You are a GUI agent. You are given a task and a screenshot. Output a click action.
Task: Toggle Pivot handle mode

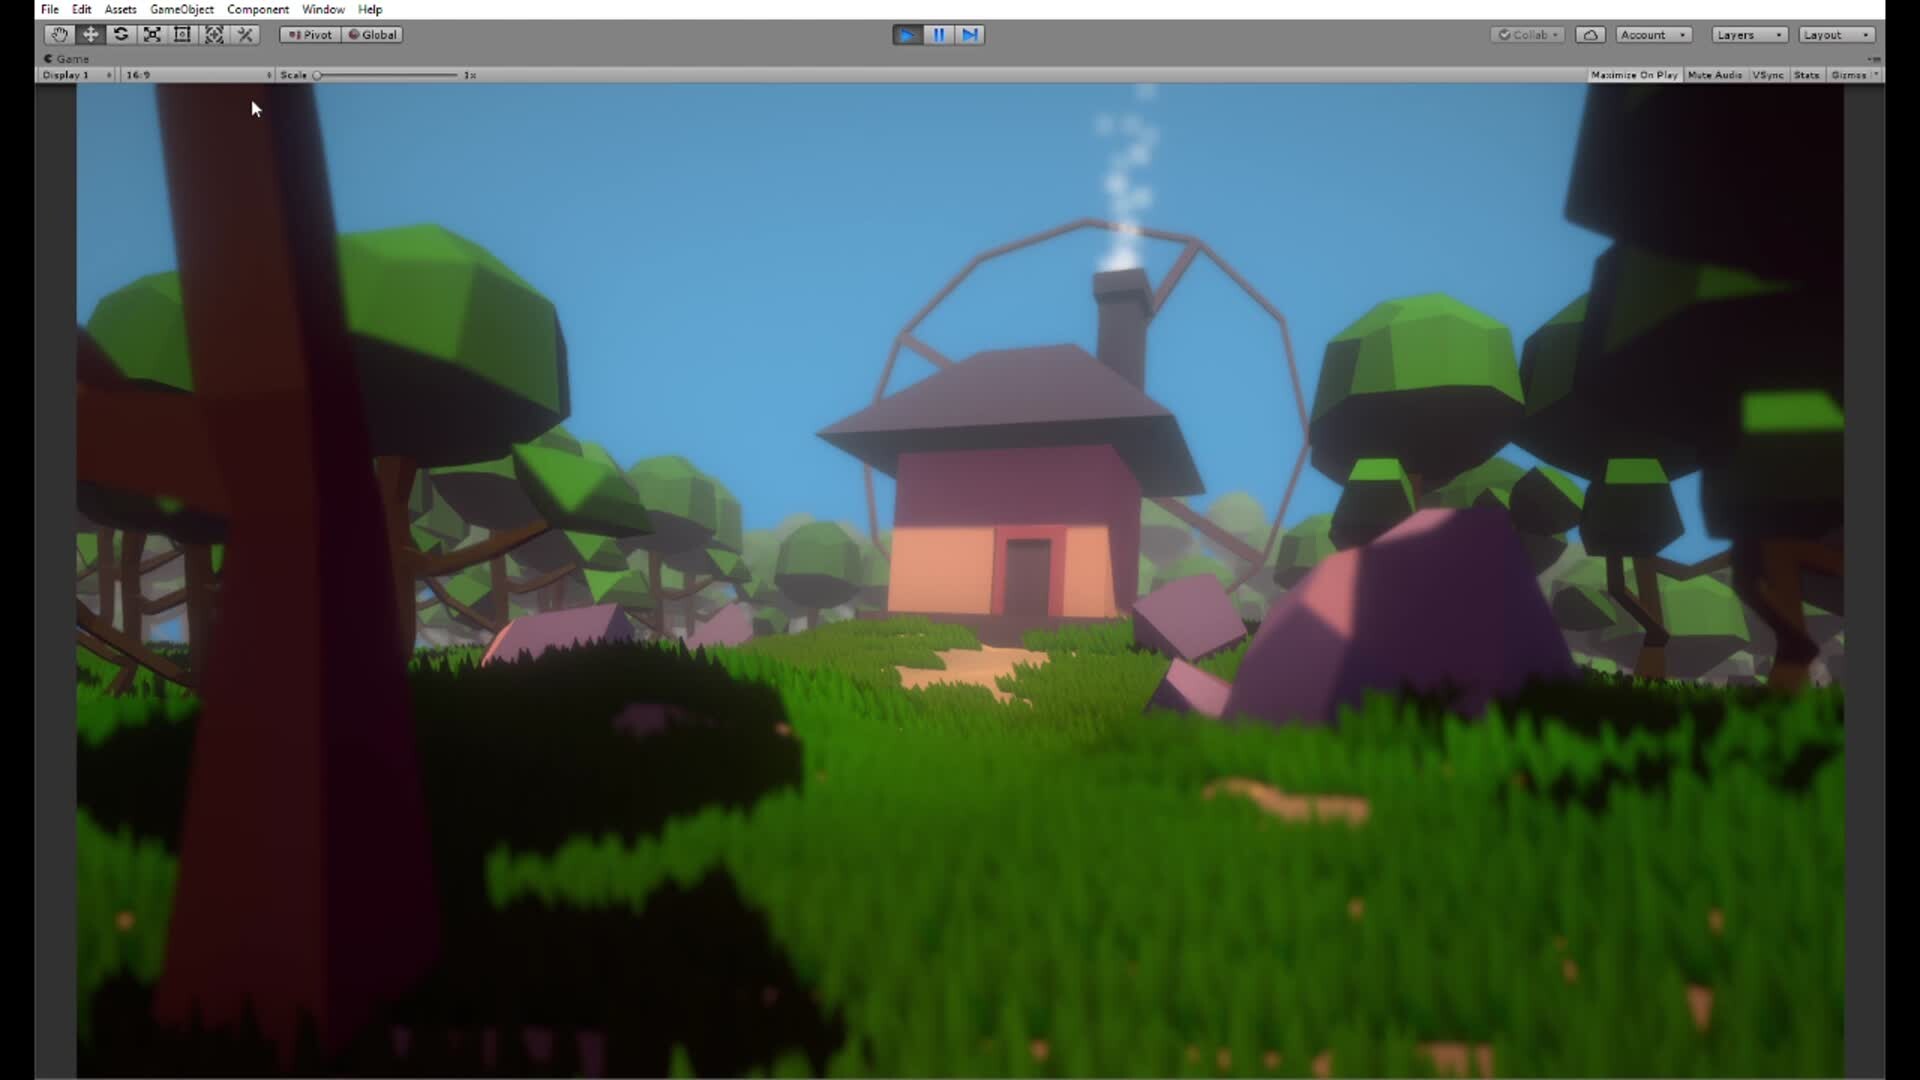point(310,34)
